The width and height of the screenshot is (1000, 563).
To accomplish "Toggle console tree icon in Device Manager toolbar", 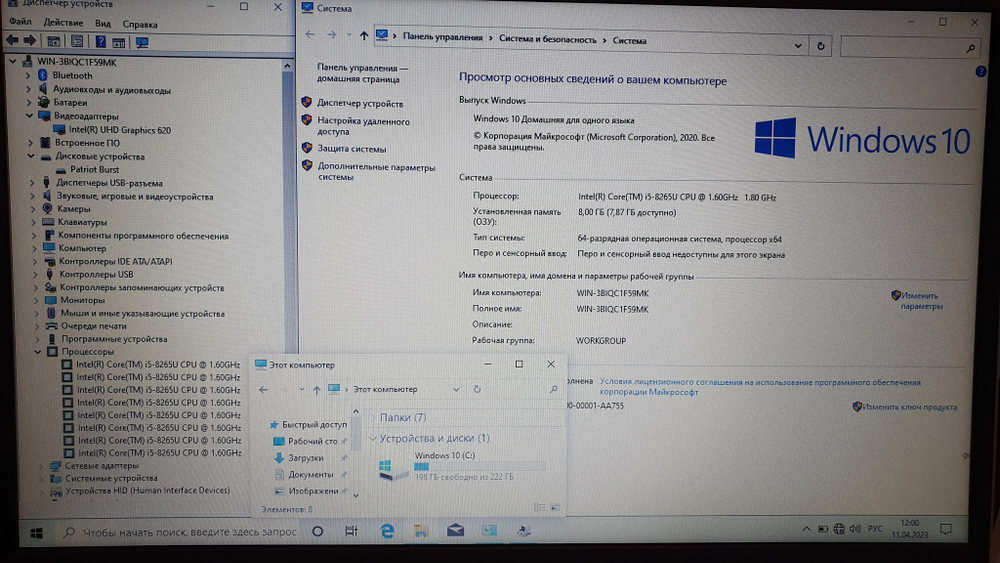I will (54, 41).
